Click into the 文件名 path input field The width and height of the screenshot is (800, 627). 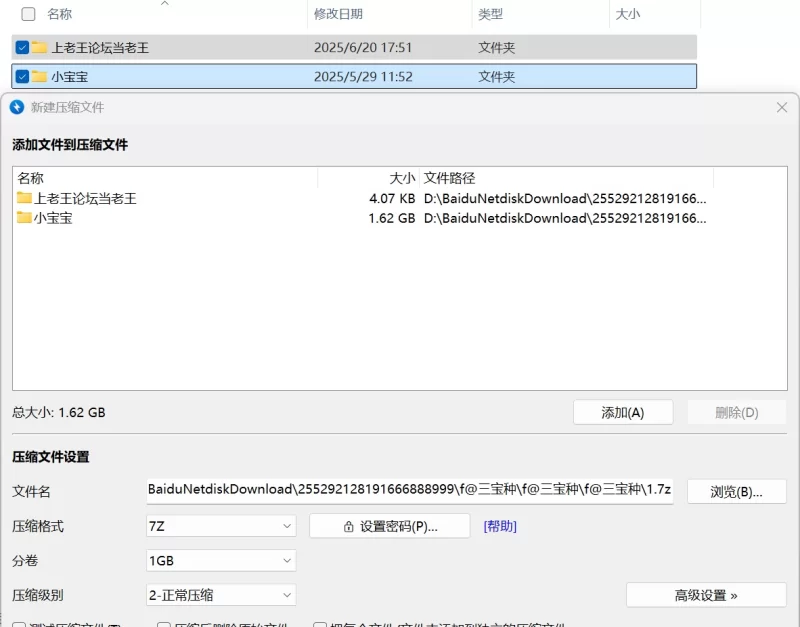coord(410,490)
